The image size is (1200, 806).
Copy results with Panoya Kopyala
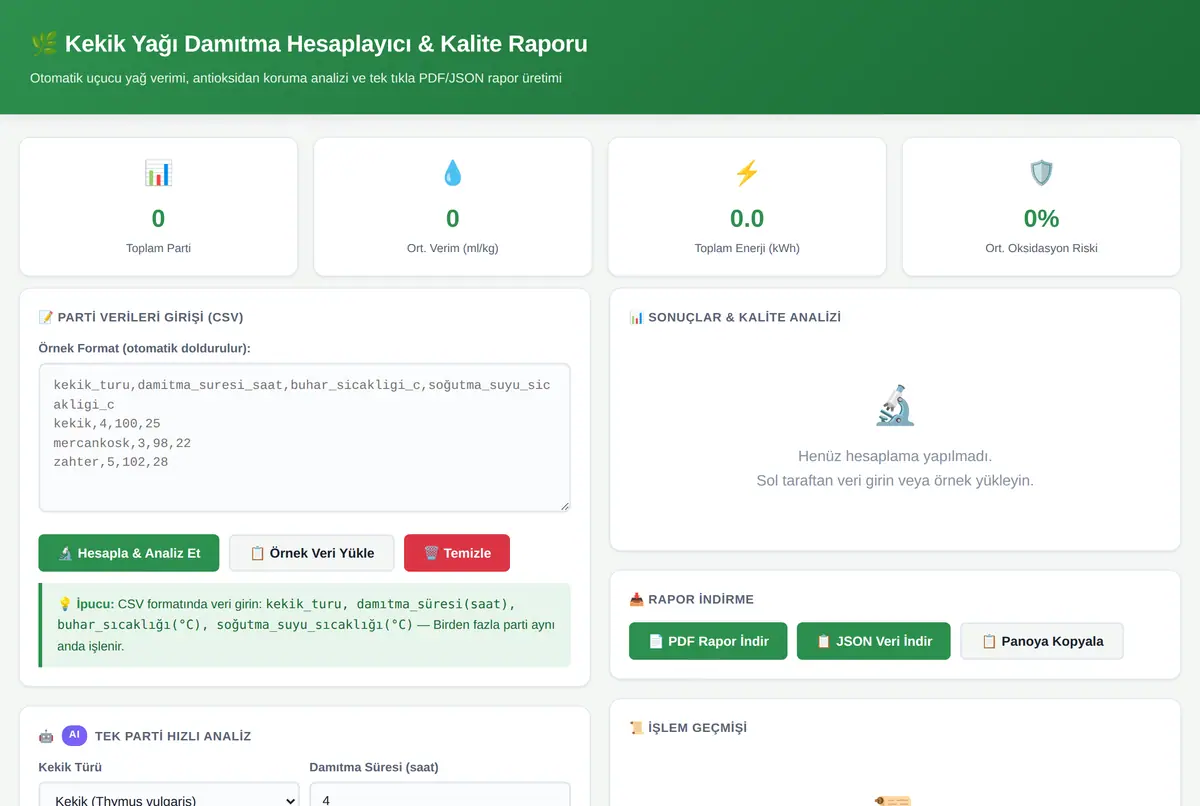(1042, 641)
